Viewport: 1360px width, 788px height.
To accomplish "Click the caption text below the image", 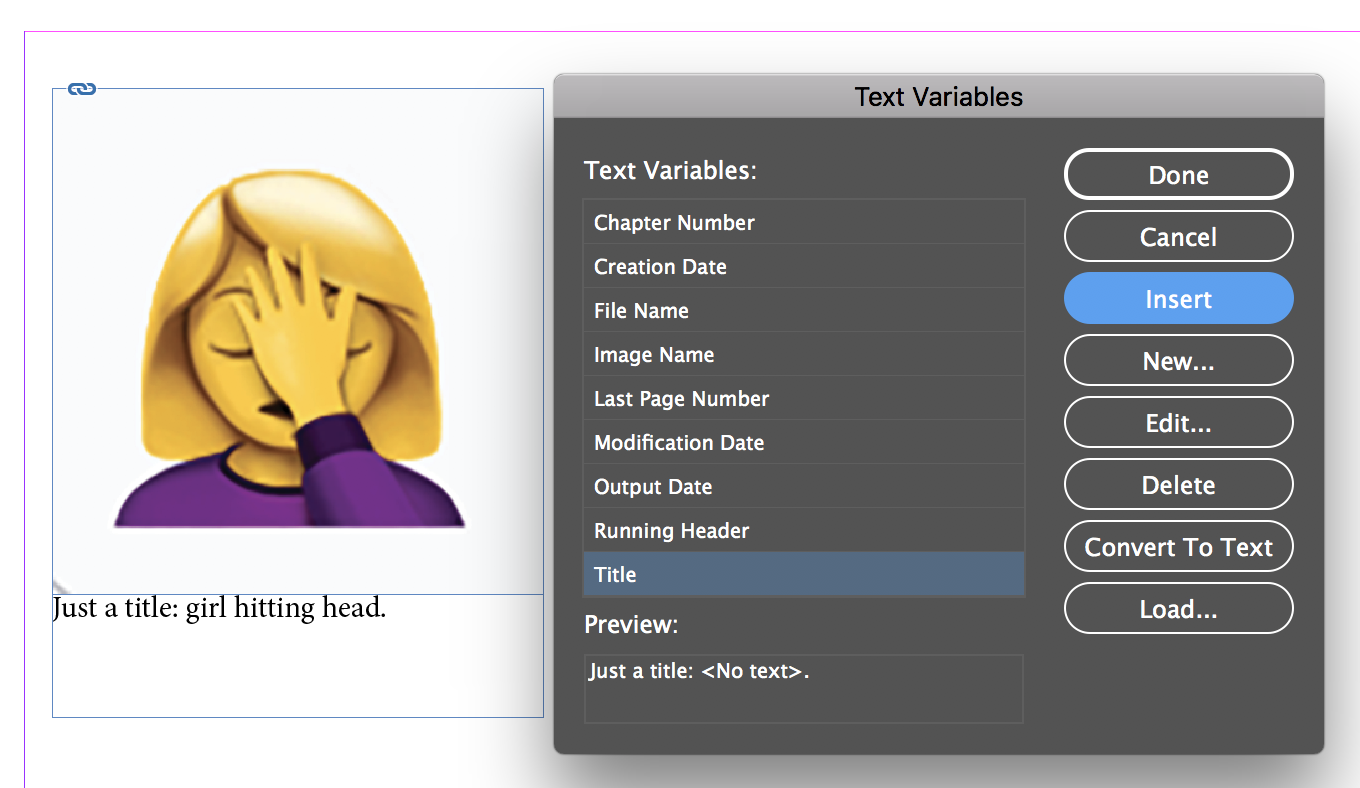I will [219, 608].
